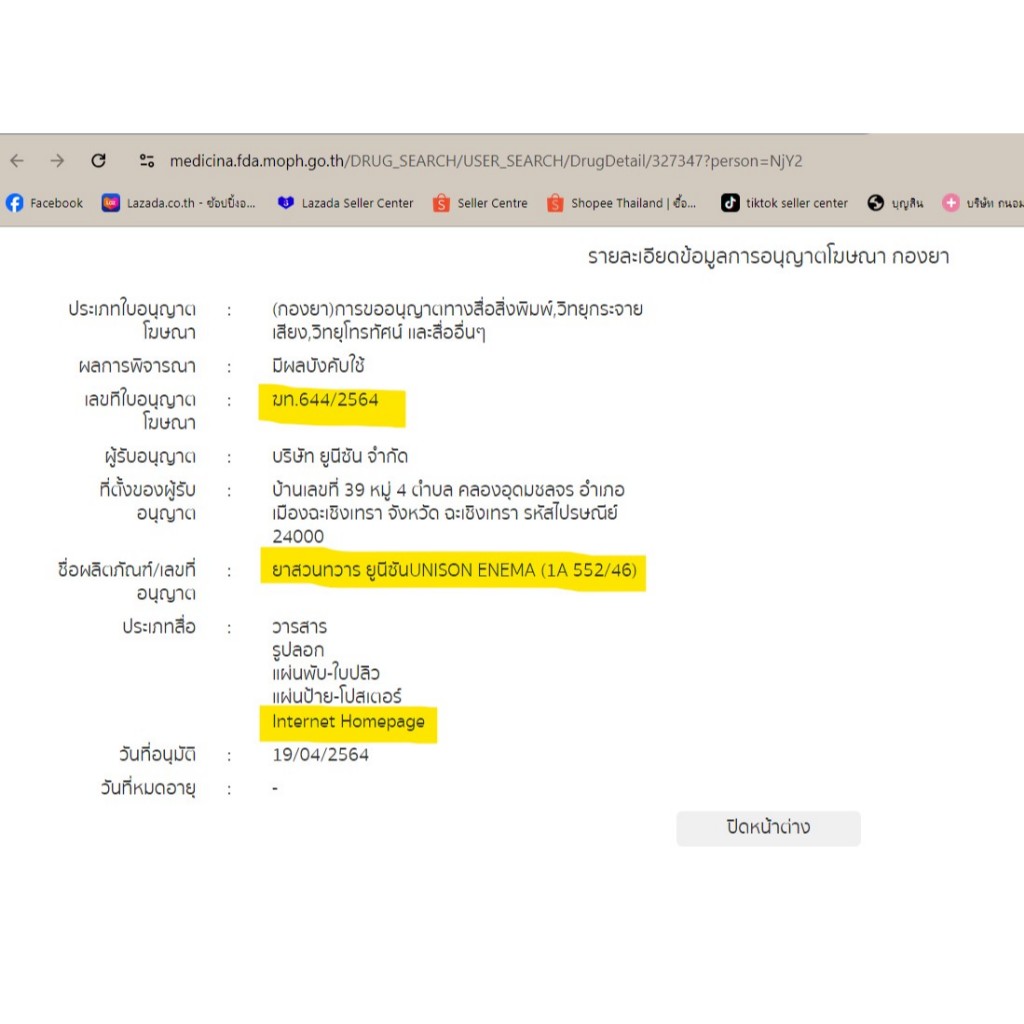The width and height of the screenshot is (1024, 1024).
Task: Reload the current page
Action: (x=98, y=161)
